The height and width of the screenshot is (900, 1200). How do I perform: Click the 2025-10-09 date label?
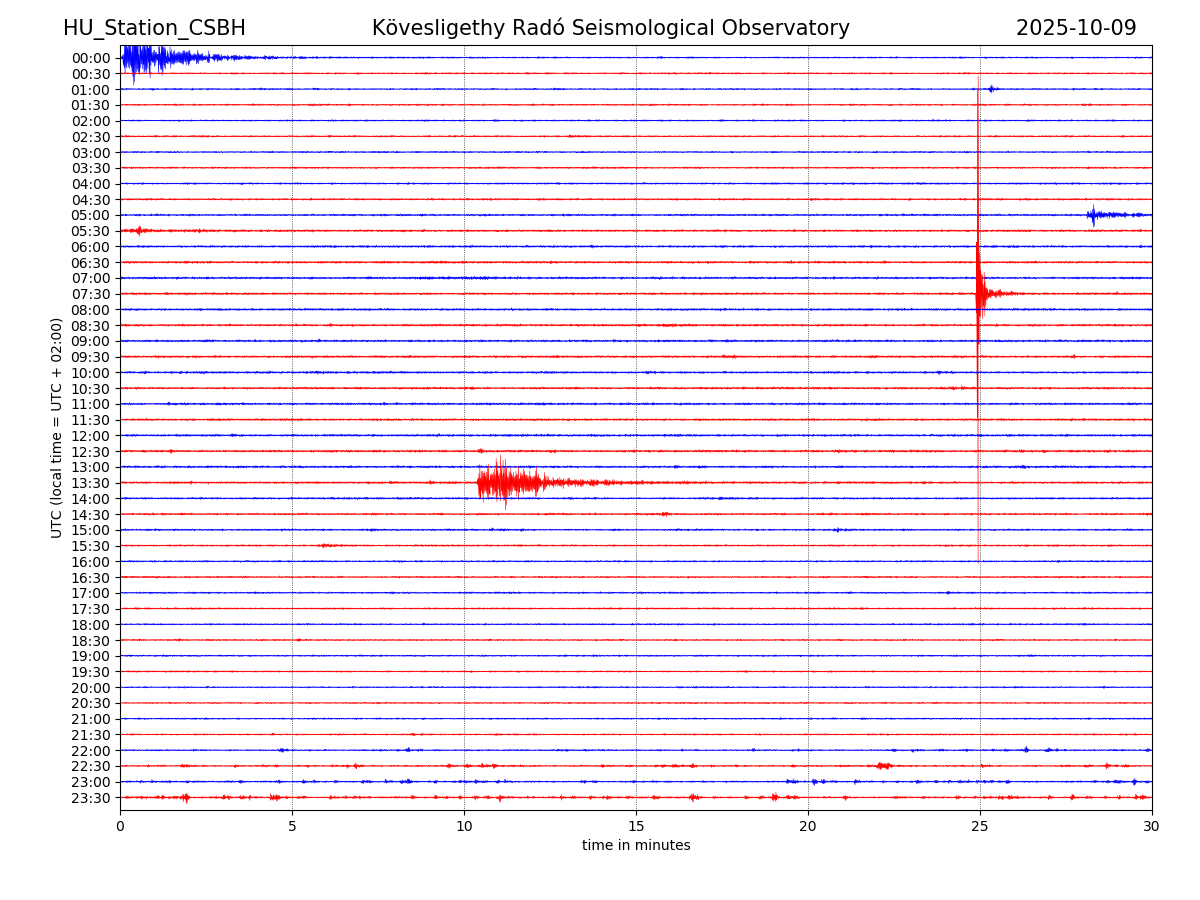(1075, 28)
